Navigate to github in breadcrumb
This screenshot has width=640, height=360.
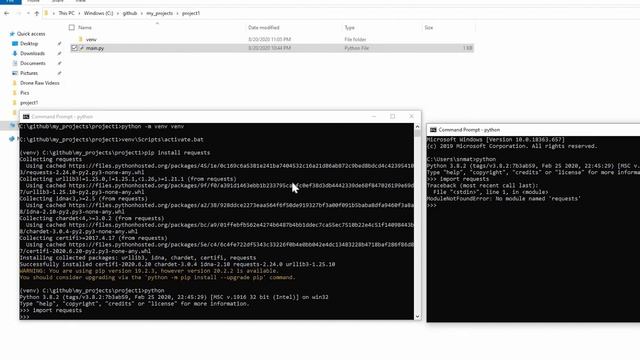coord(130,13)
